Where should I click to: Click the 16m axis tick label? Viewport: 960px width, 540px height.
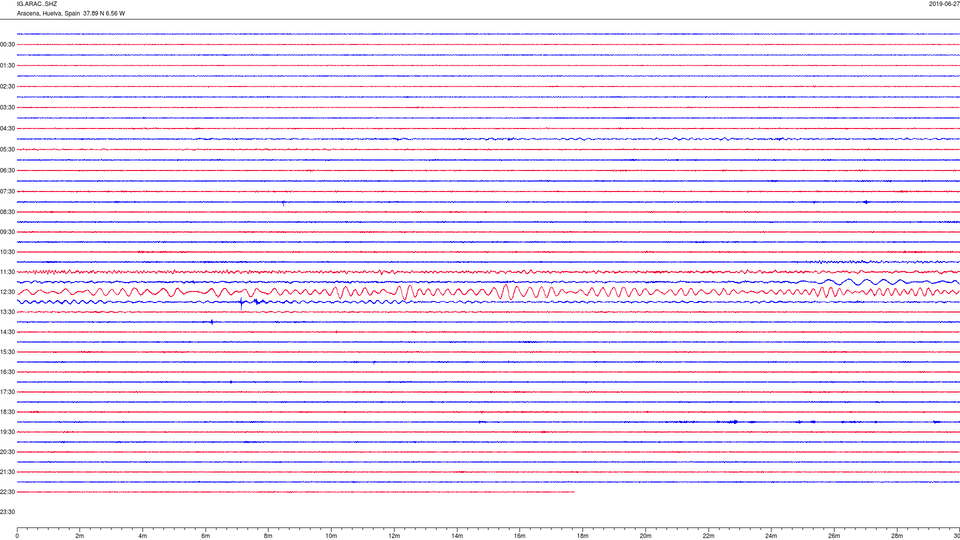pyautogui.click(x=520, y=536)
